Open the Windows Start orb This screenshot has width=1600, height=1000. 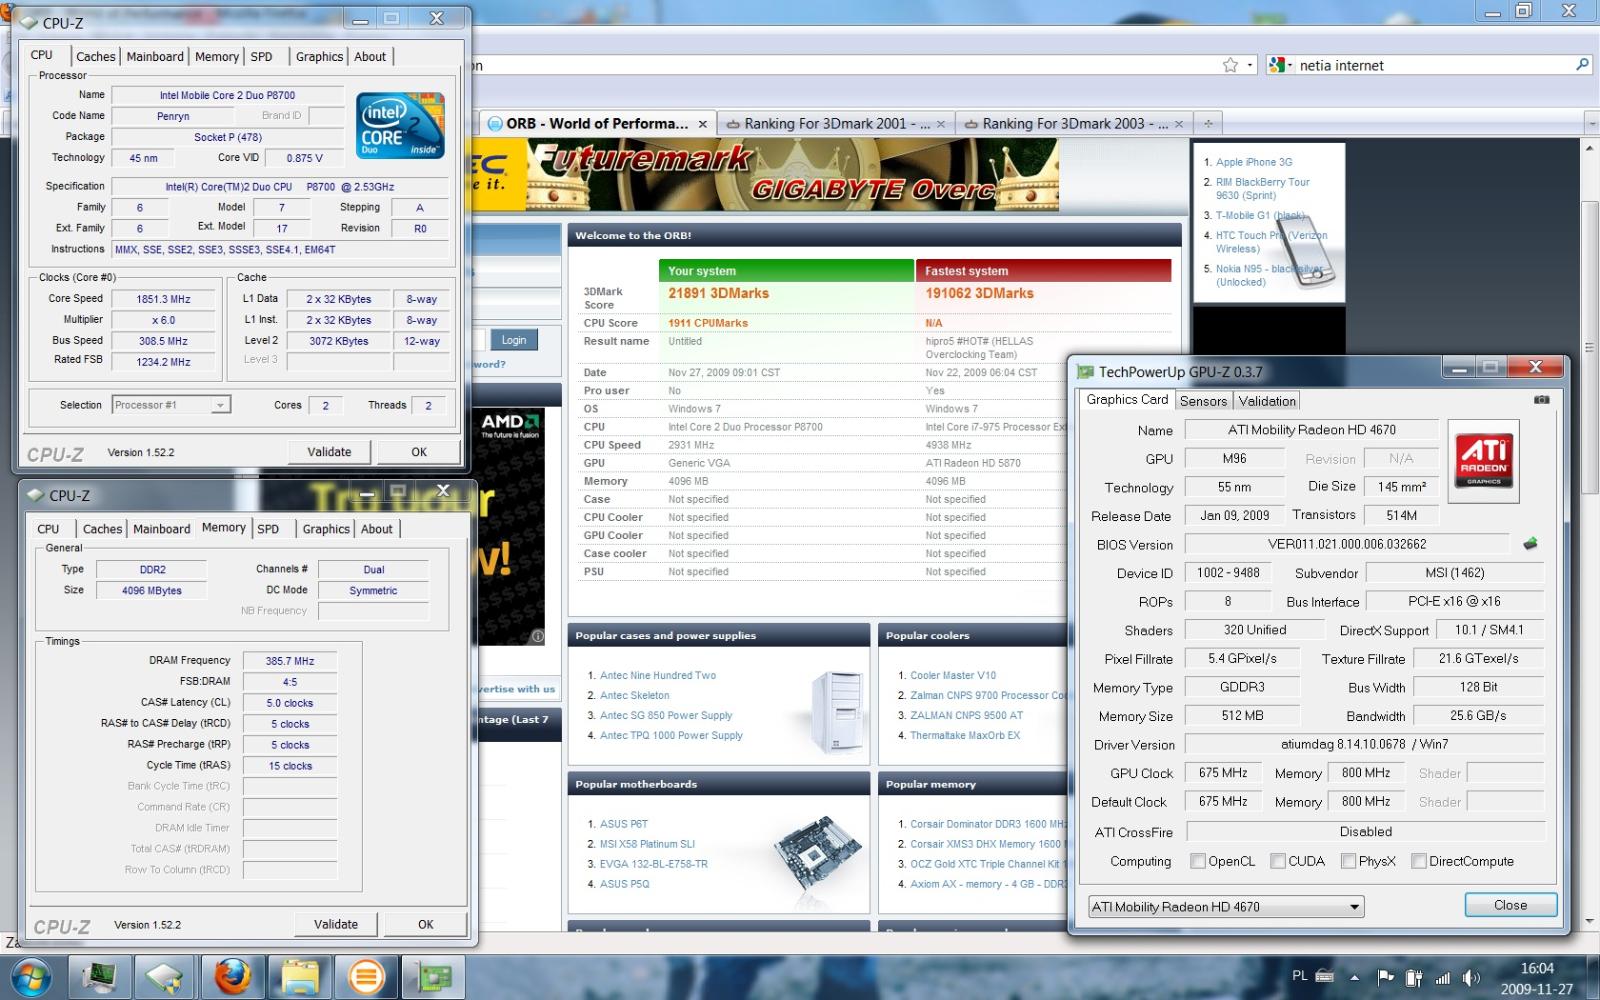[x=29, y=977]
